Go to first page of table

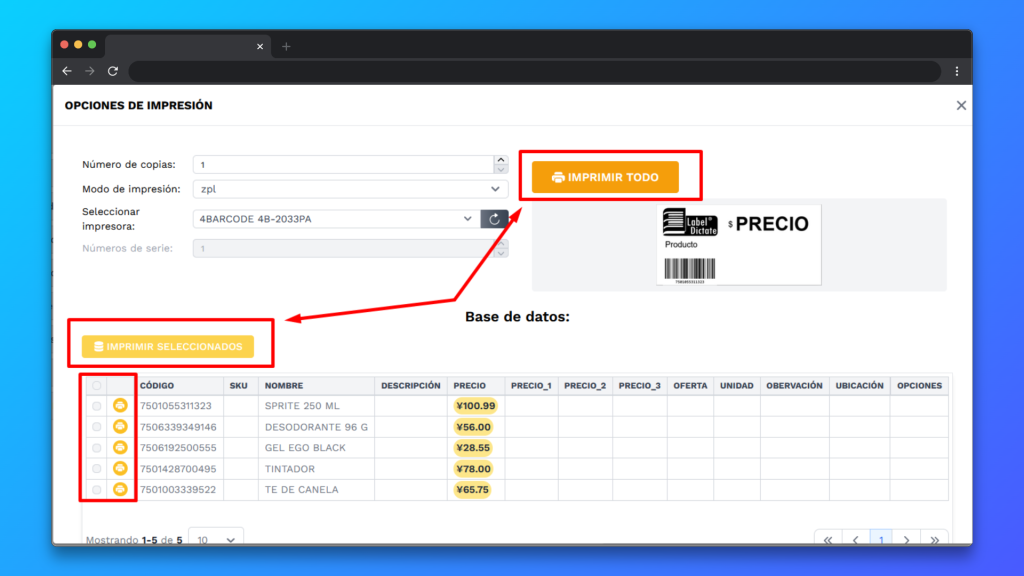(x=827, y=539)
